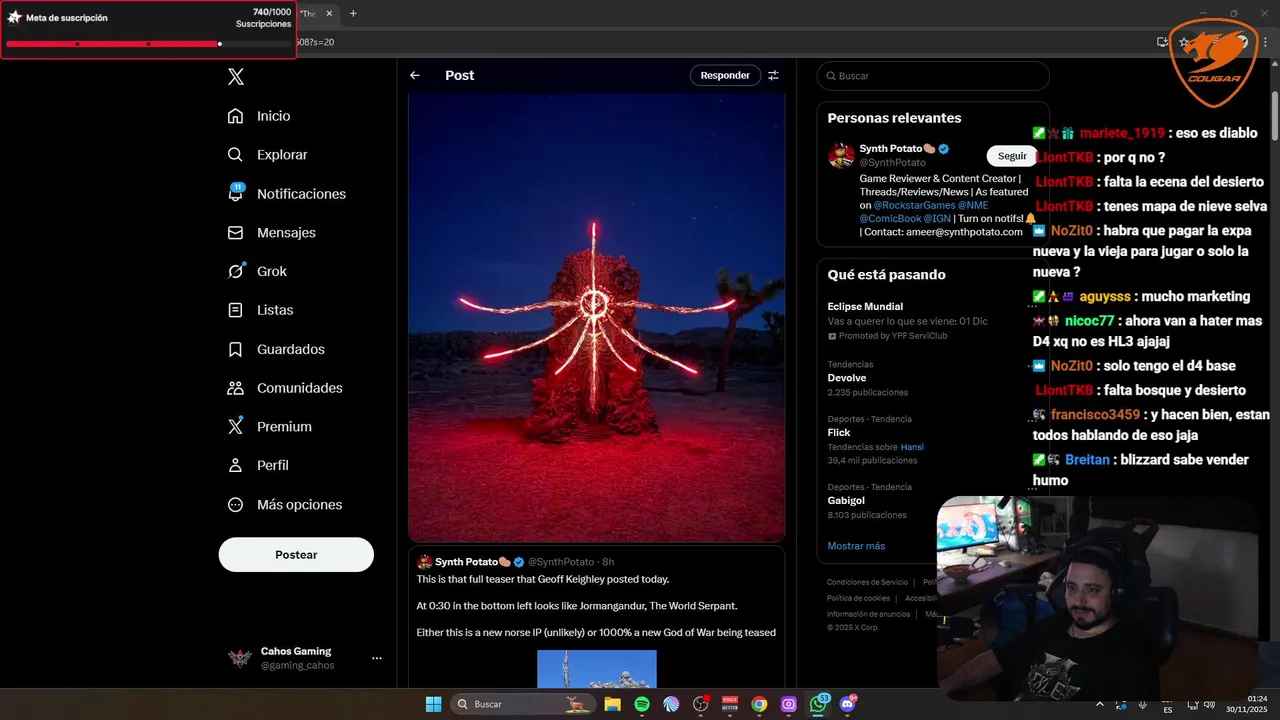Screen dimensions: 1280x720
Task: Open WhatsApp from taskbar
Action: point(819,704)
